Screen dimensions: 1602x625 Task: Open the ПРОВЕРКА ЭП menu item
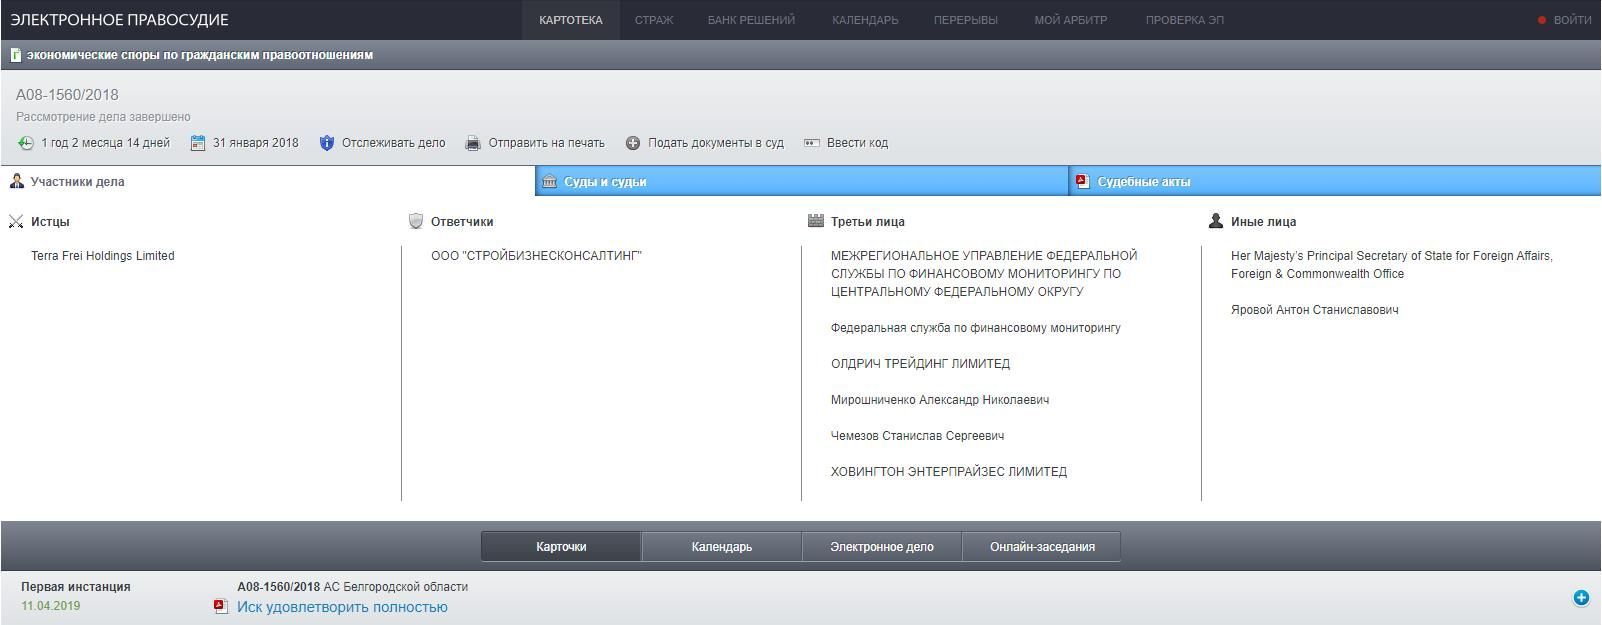click(1185, 20)
